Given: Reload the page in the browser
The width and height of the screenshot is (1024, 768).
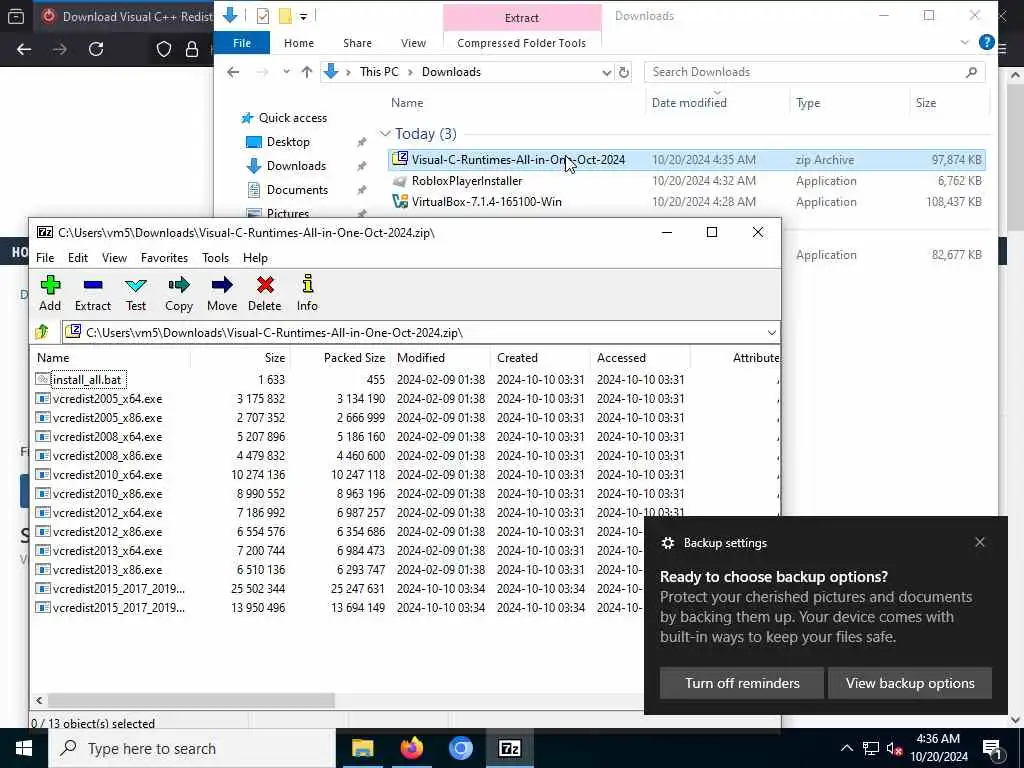Looking at the screenshot, I should click(96, 49).
